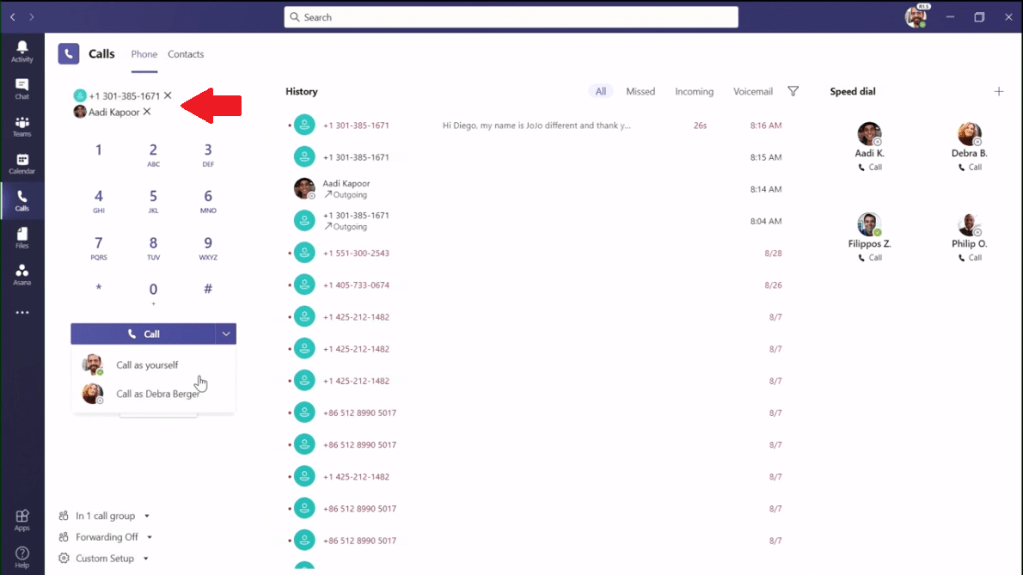Open the Calendar sidebar icon

22,164
